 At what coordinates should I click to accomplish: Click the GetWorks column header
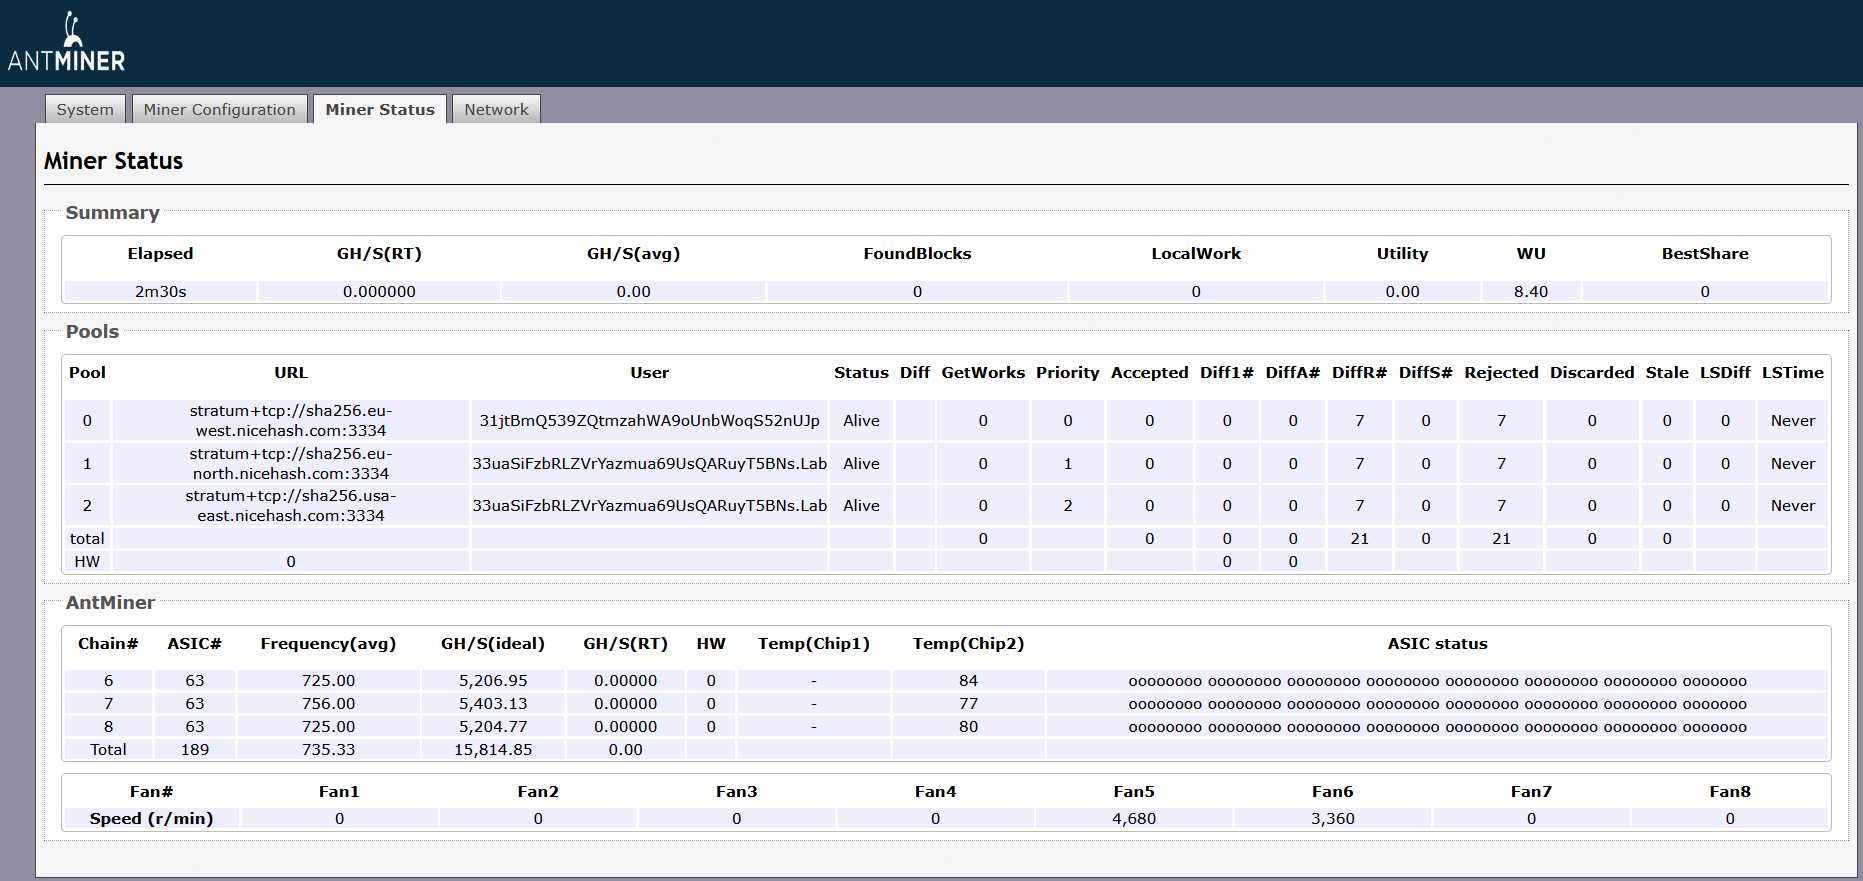983,372
